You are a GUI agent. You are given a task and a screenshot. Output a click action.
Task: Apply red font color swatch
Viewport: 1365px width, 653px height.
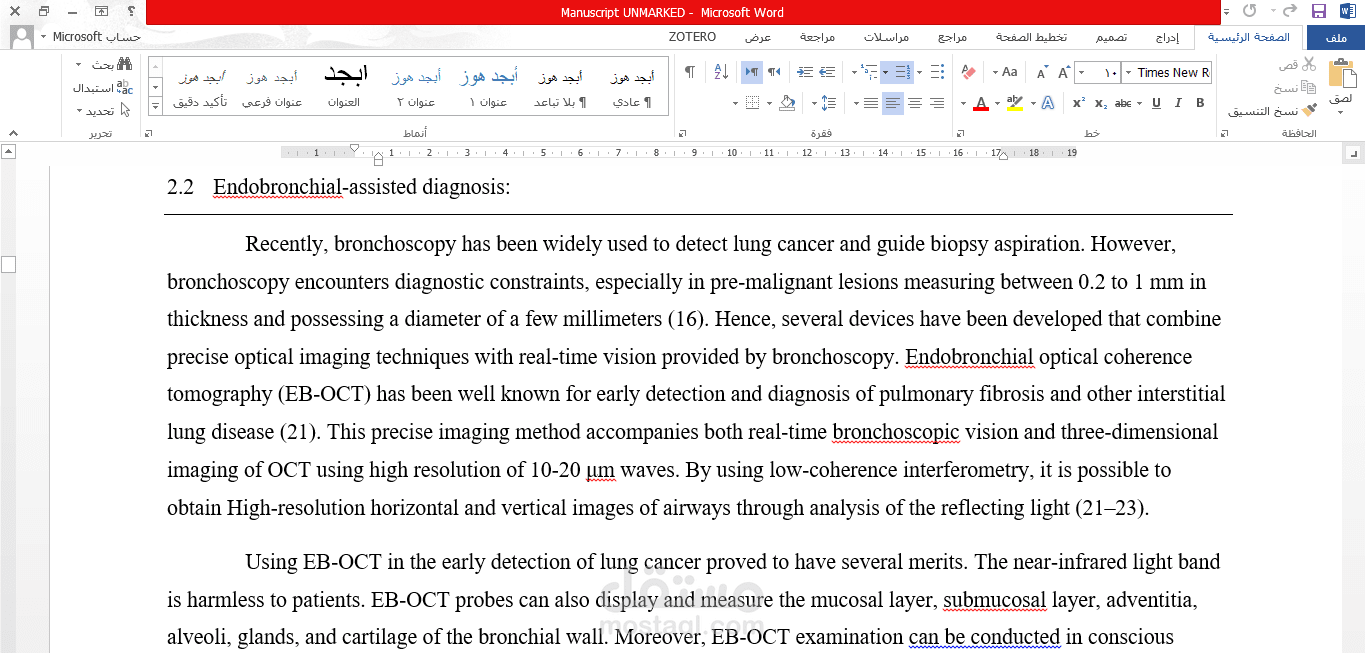tap(980, 103)
